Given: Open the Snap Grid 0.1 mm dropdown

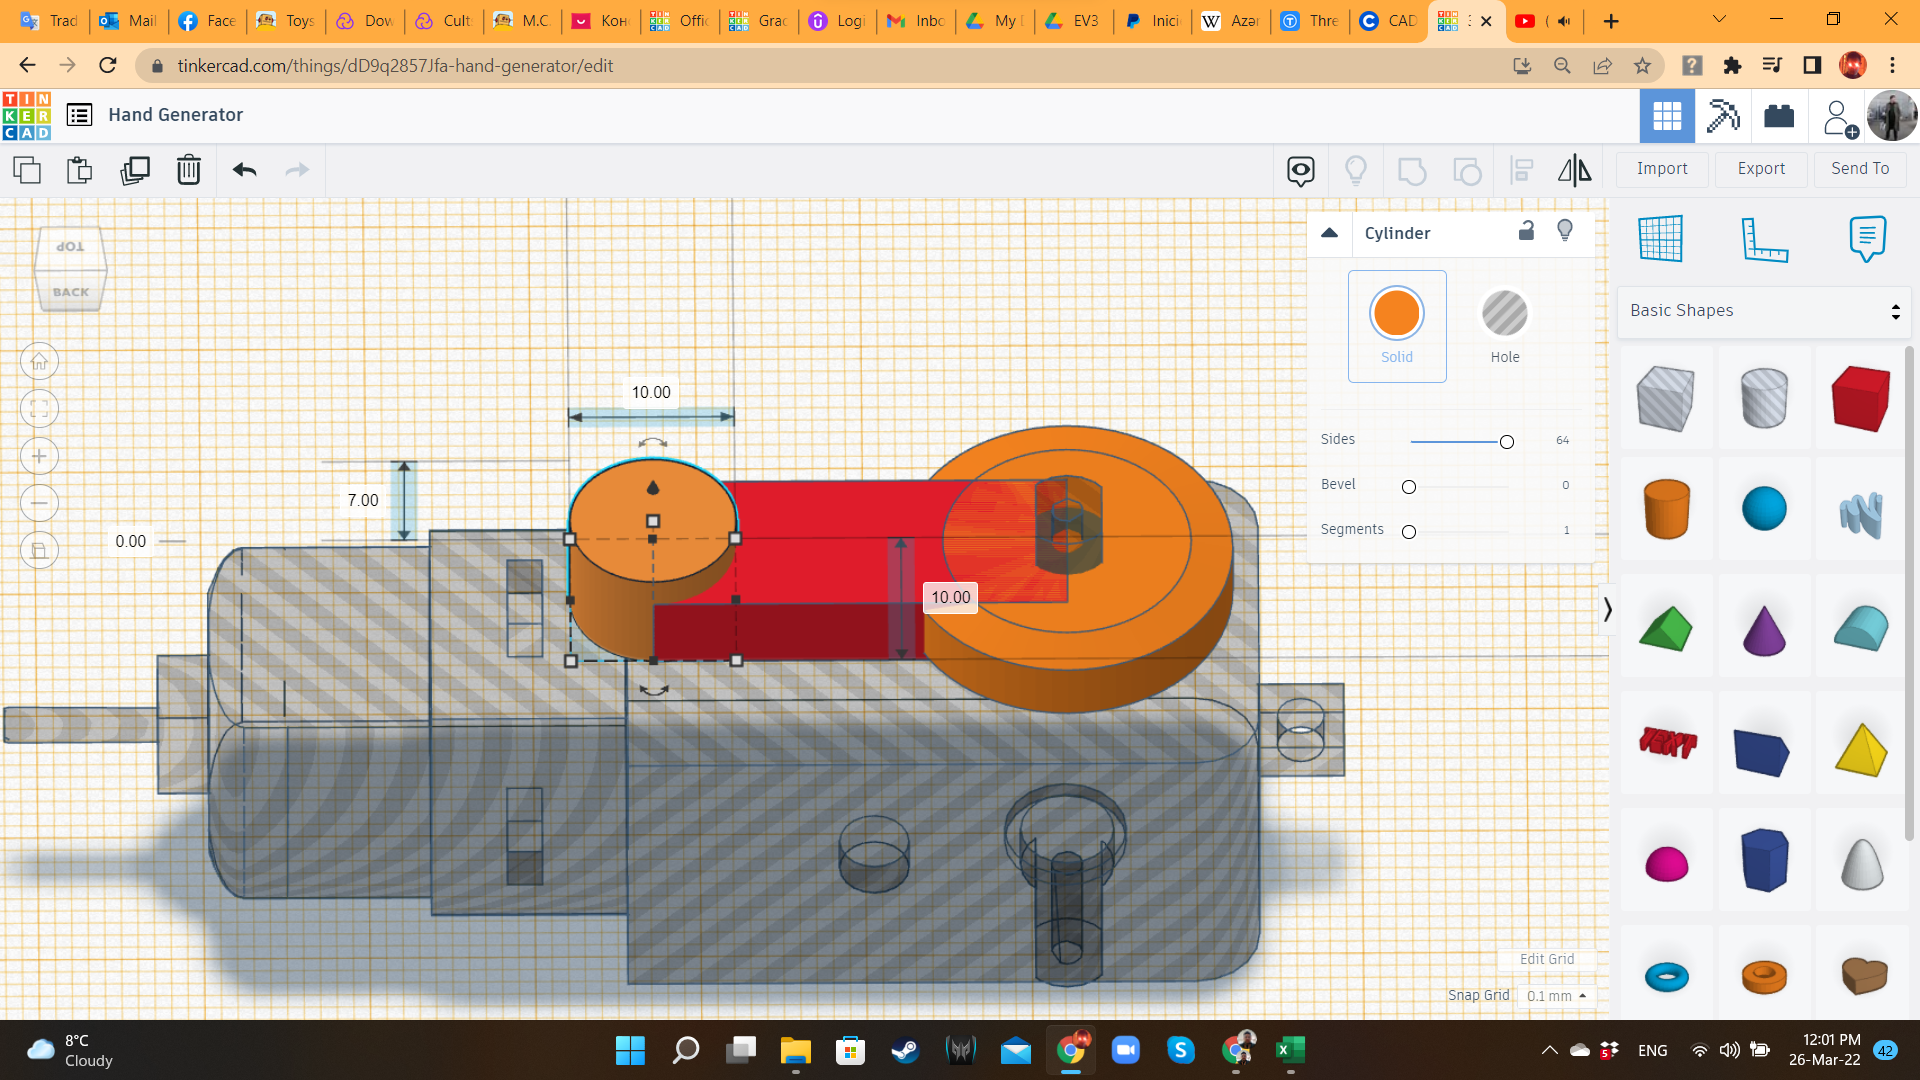Looking at the screenshot, I should [1556, 996].
